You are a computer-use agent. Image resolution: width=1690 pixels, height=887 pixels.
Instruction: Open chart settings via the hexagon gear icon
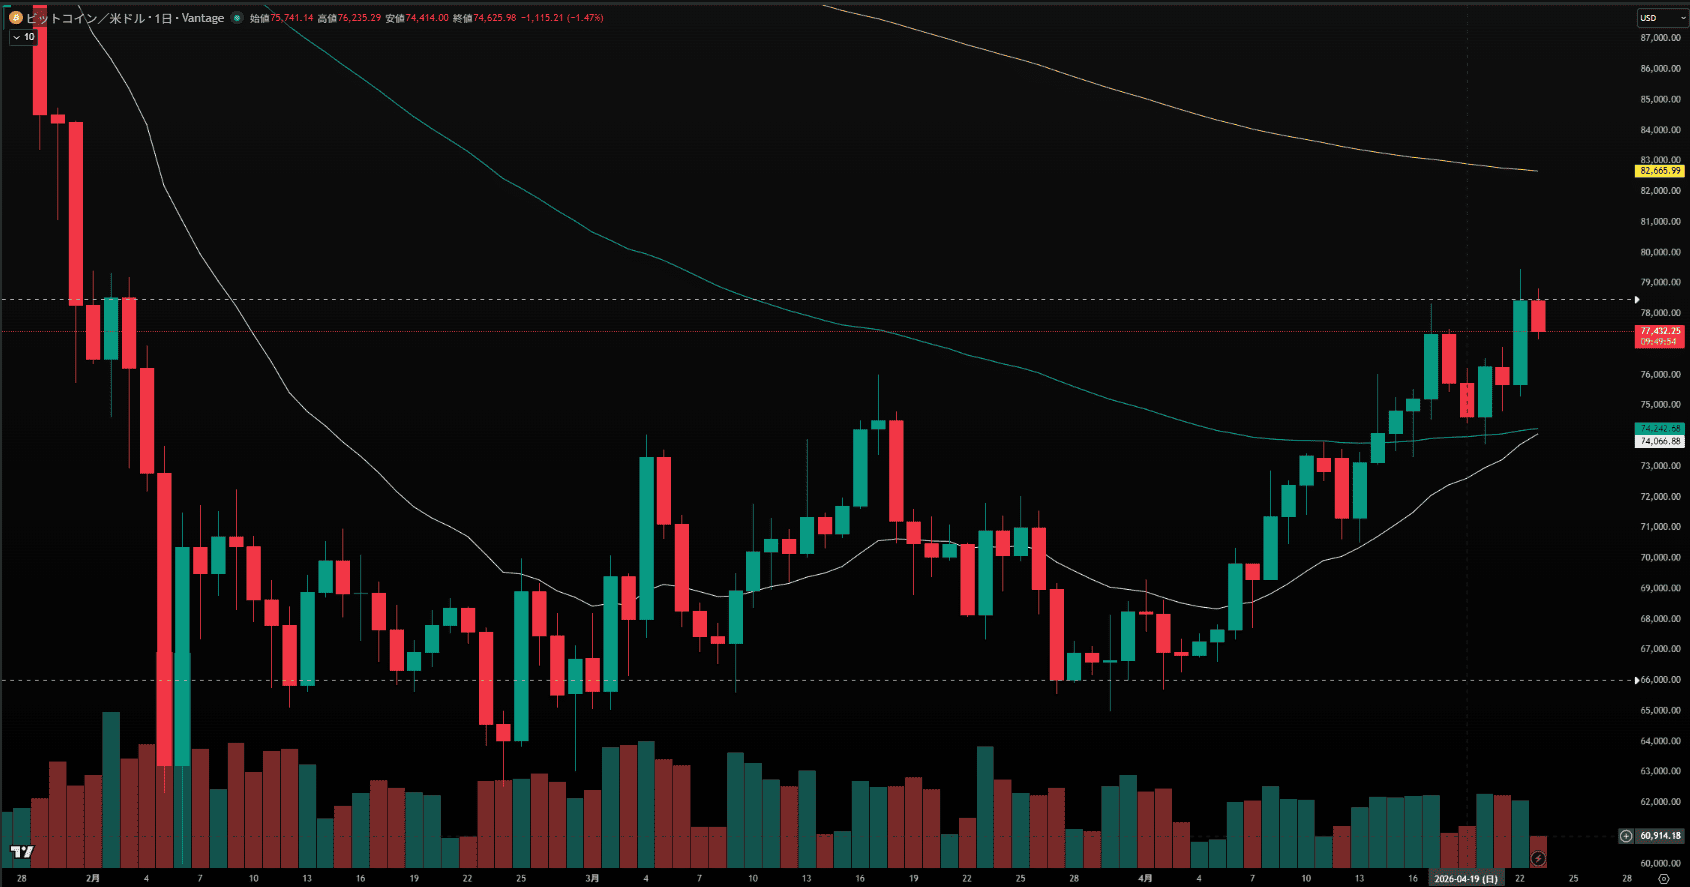1663,879
